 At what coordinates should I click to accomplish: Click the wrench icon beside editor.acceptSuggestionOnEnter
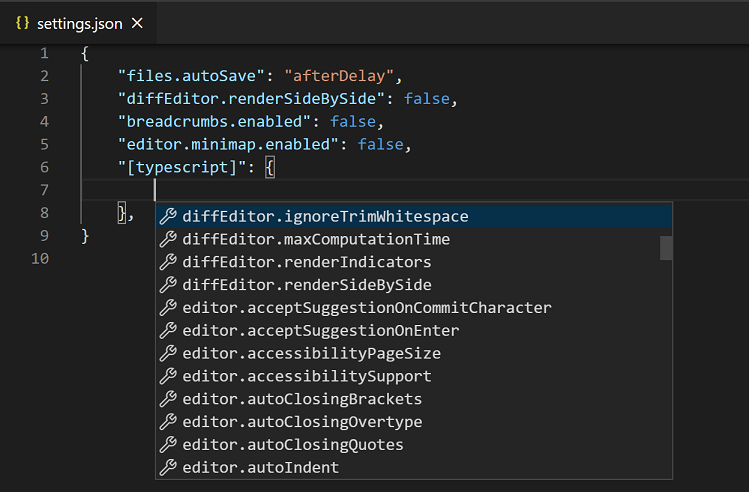coord(168,330)
